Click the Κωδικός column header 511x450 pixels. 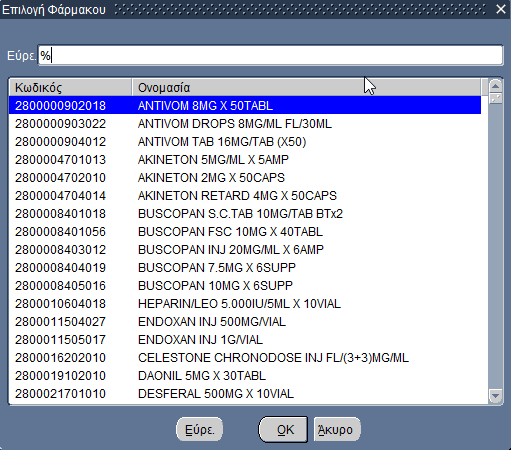(x=70, y=88)
